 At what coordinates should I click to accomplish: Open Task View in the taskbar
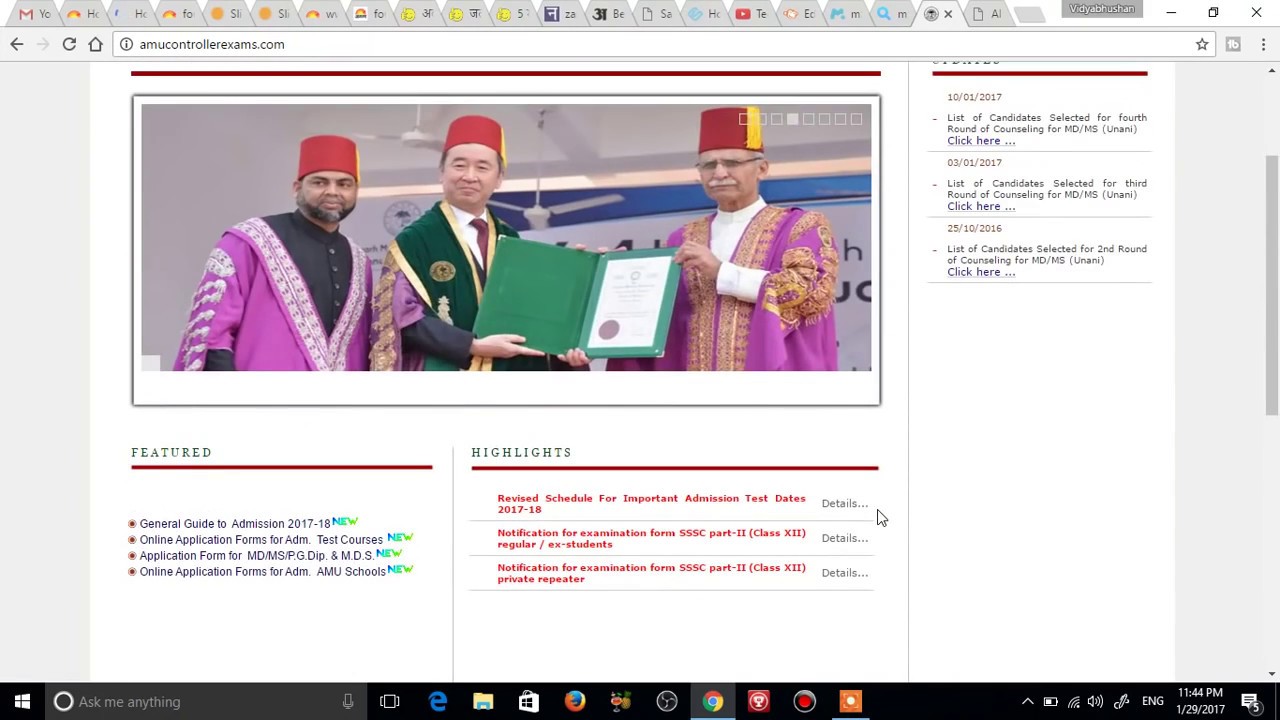(390, 701)
